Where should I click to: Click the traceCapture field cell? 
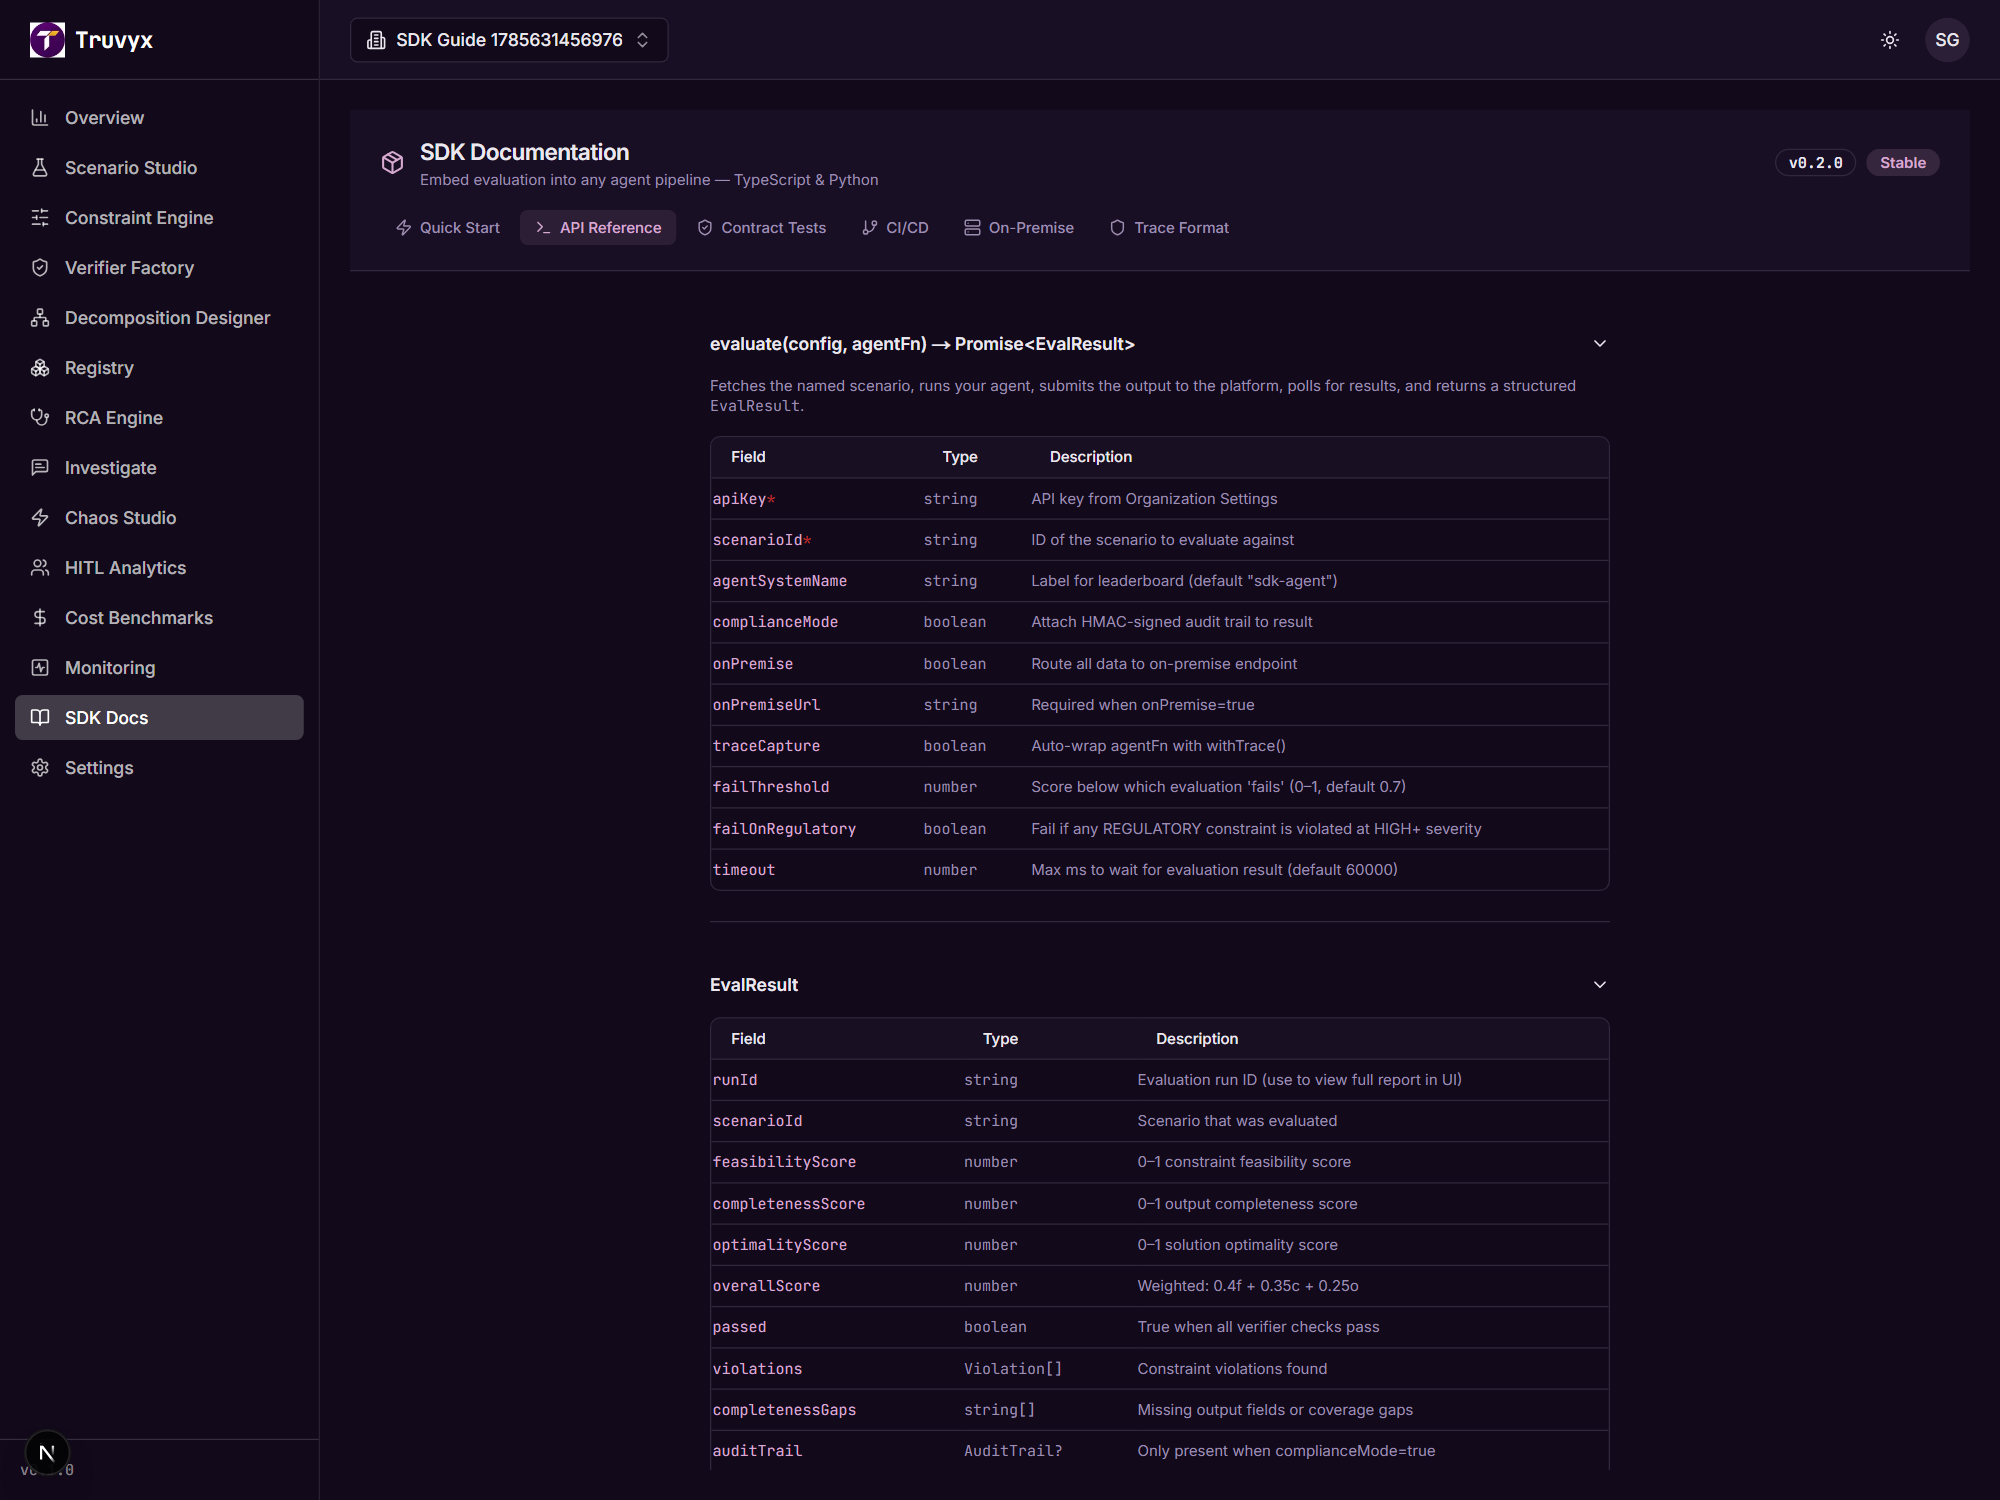click(x=766, y=746)
